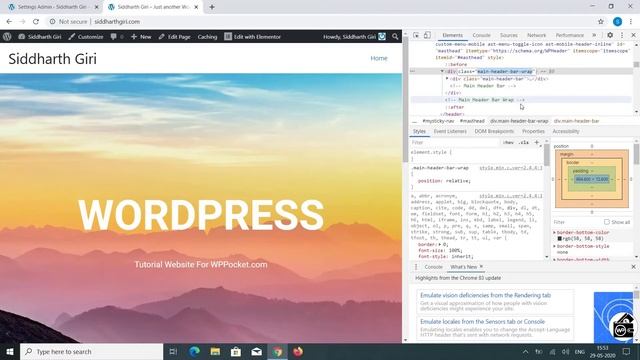
Task: Expand the border-bottom-style property
Action: tap(554, 247)
